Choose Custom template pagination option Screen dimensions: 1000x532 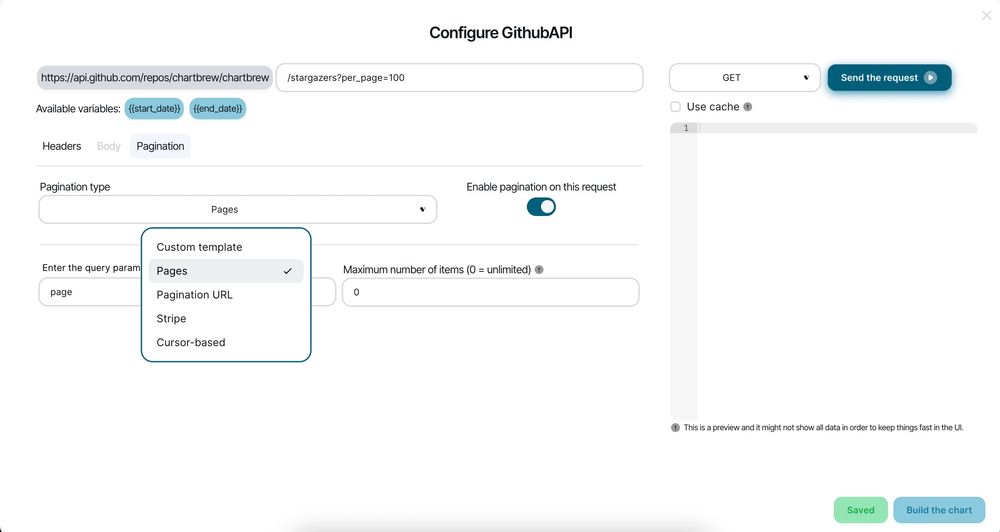[x=199, y=247]
